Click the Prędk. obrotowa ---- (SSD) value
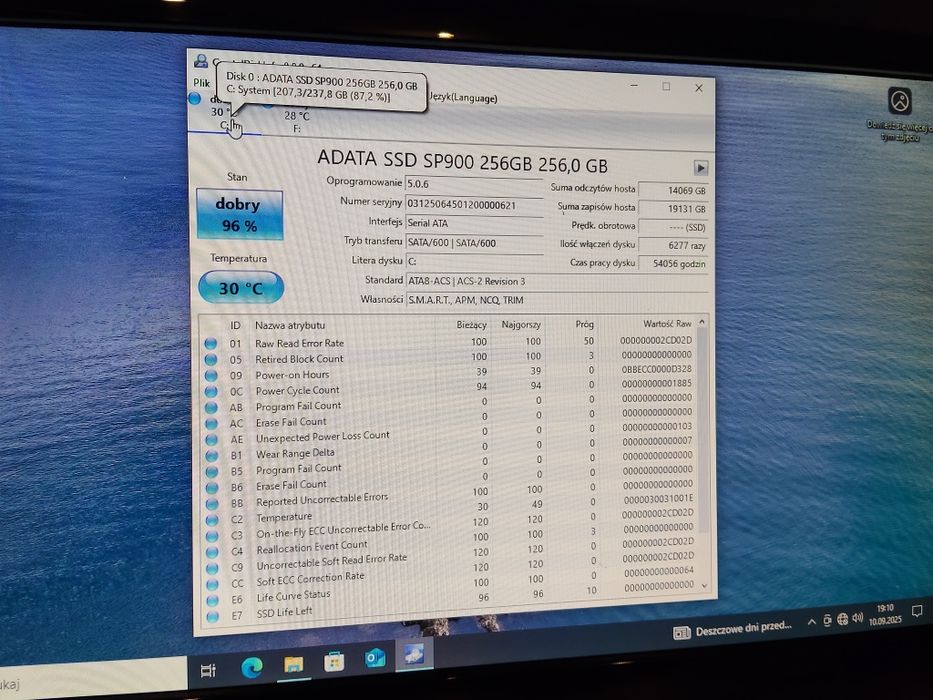Image resolution: width=933 pixels, height=700 pixels. 673,227
